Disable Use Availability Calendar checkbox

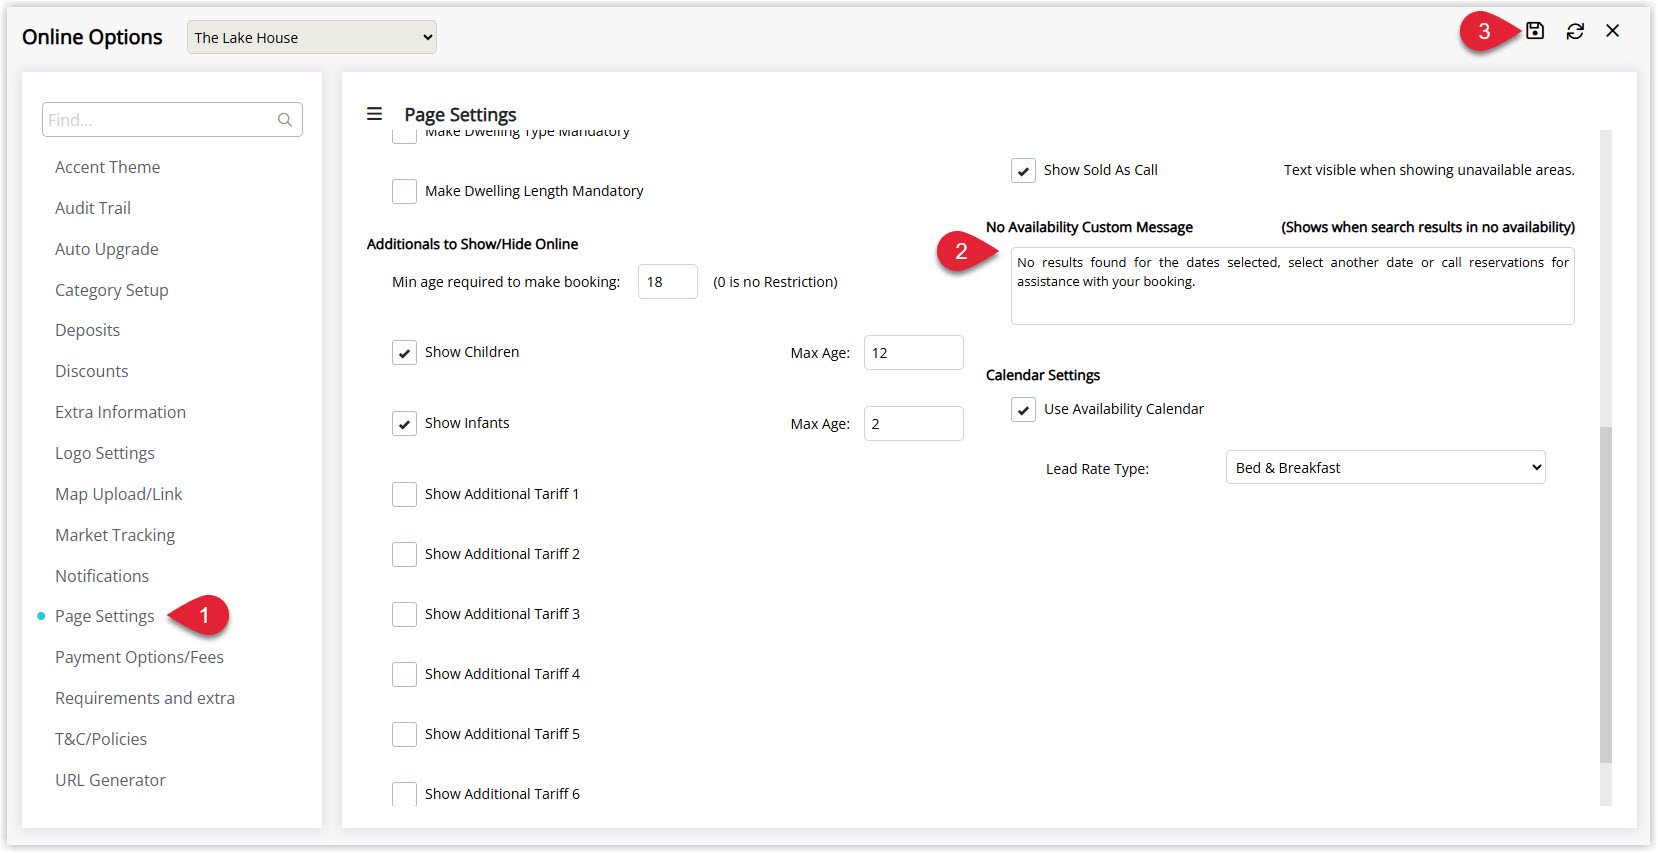[1023, 409]
